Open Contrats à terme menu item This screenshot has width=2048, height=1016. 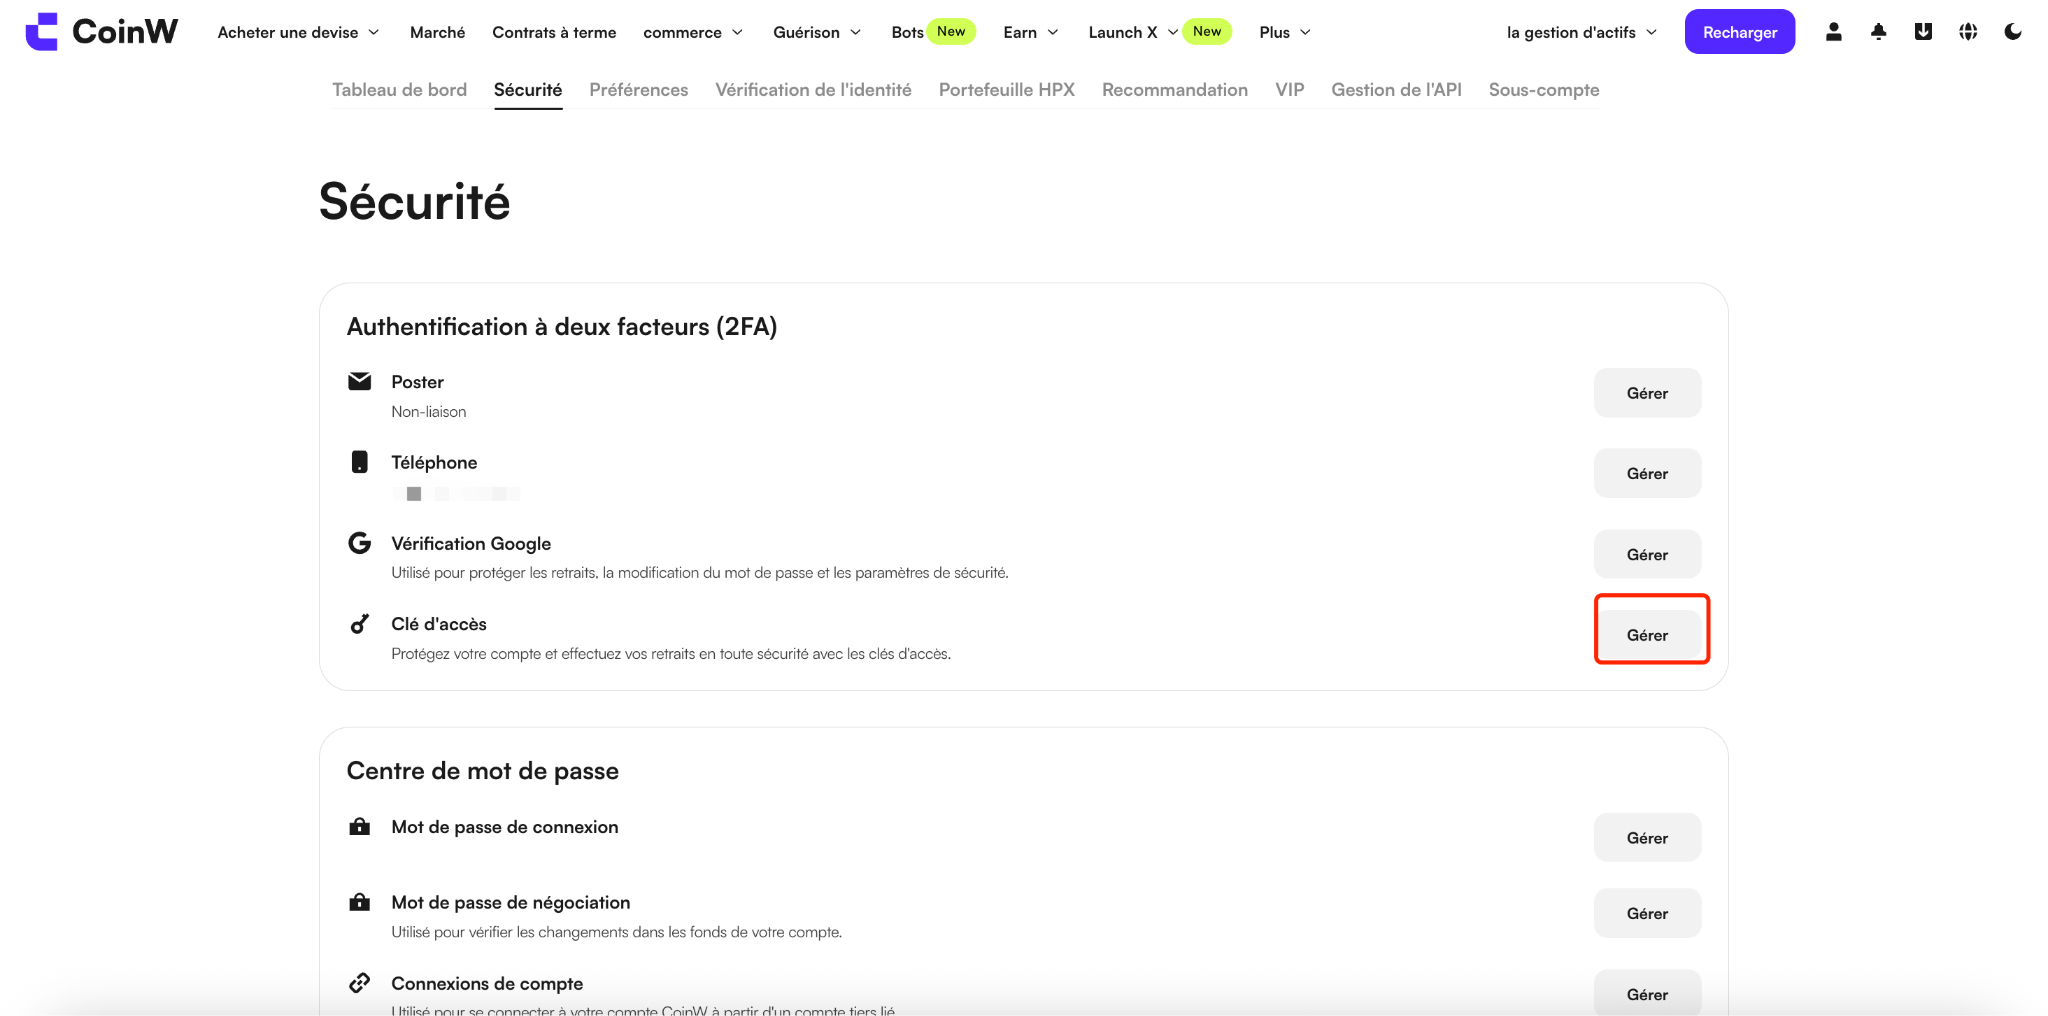click(554, 32)
